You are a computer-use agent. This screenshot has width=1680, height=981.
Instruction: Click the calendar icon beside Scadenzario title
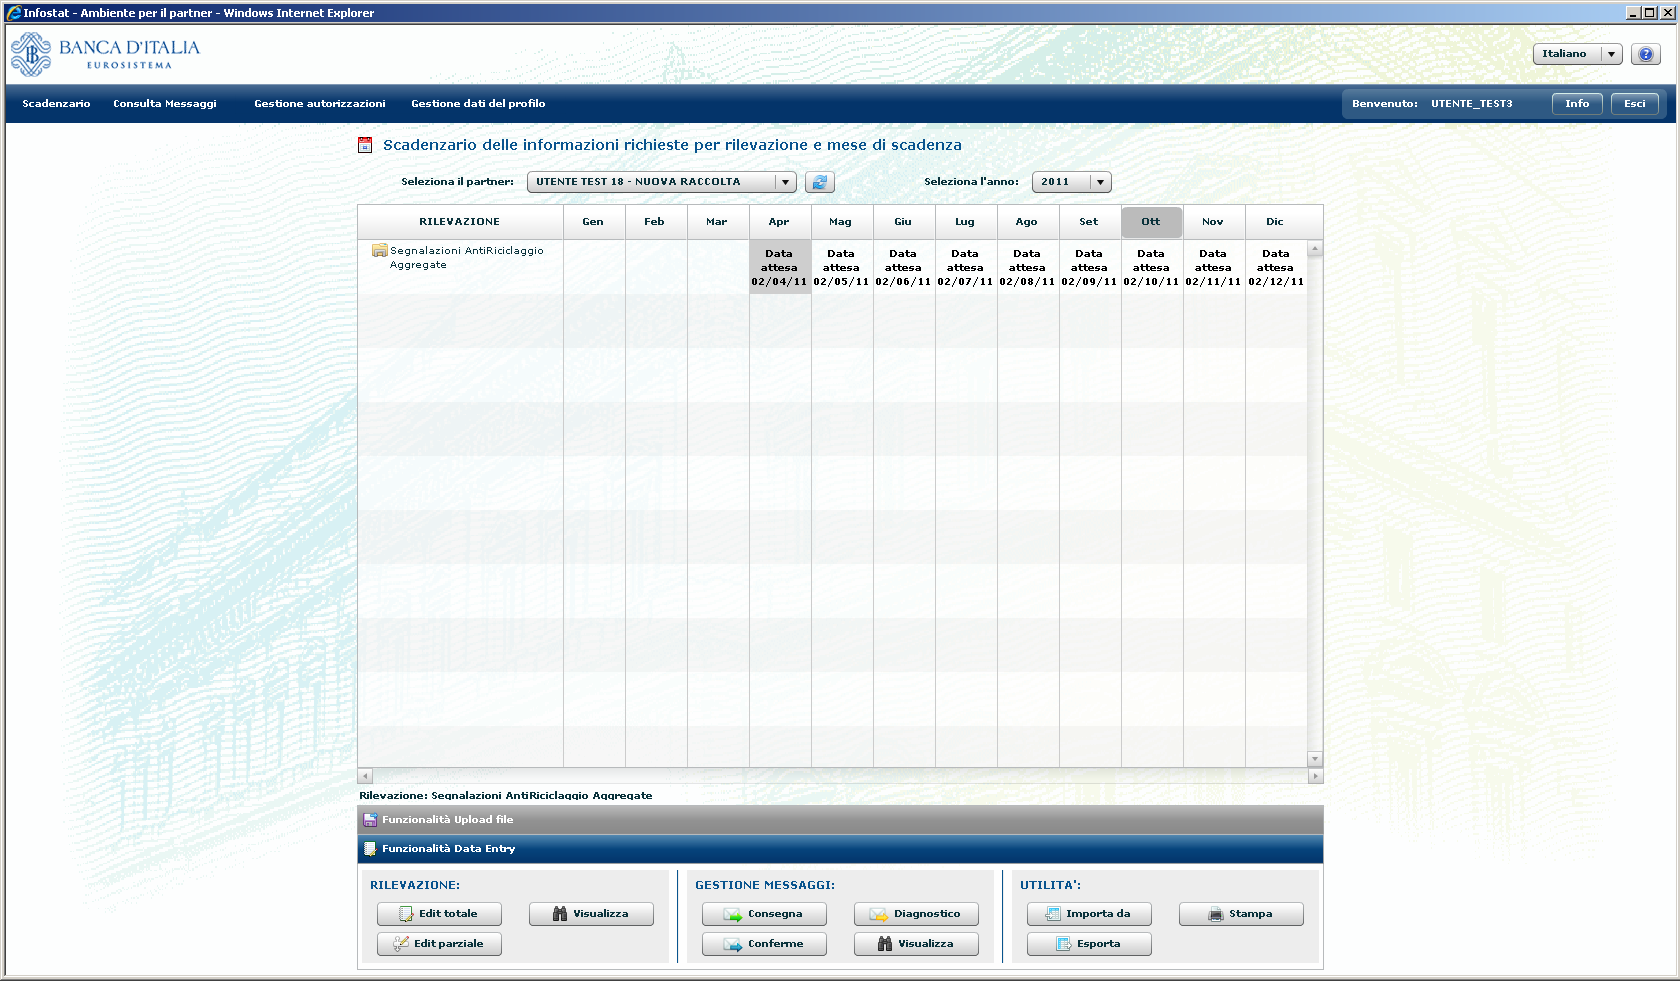pos(365,145)
